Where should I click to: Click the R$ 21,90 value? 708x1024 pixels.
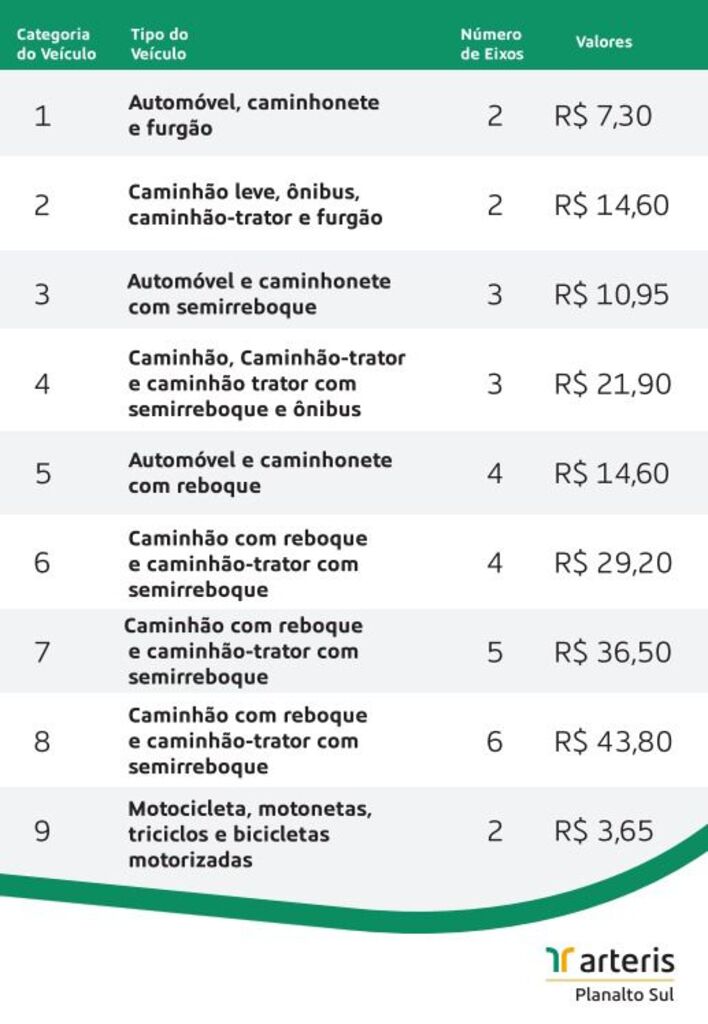[613, 383]
